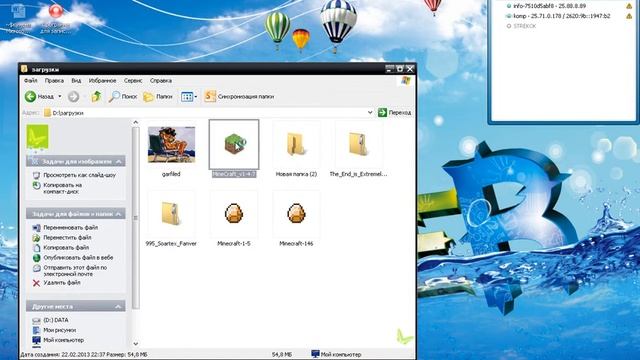Select the 995_Soartex_Fanver zipped folder

(171, 213)
